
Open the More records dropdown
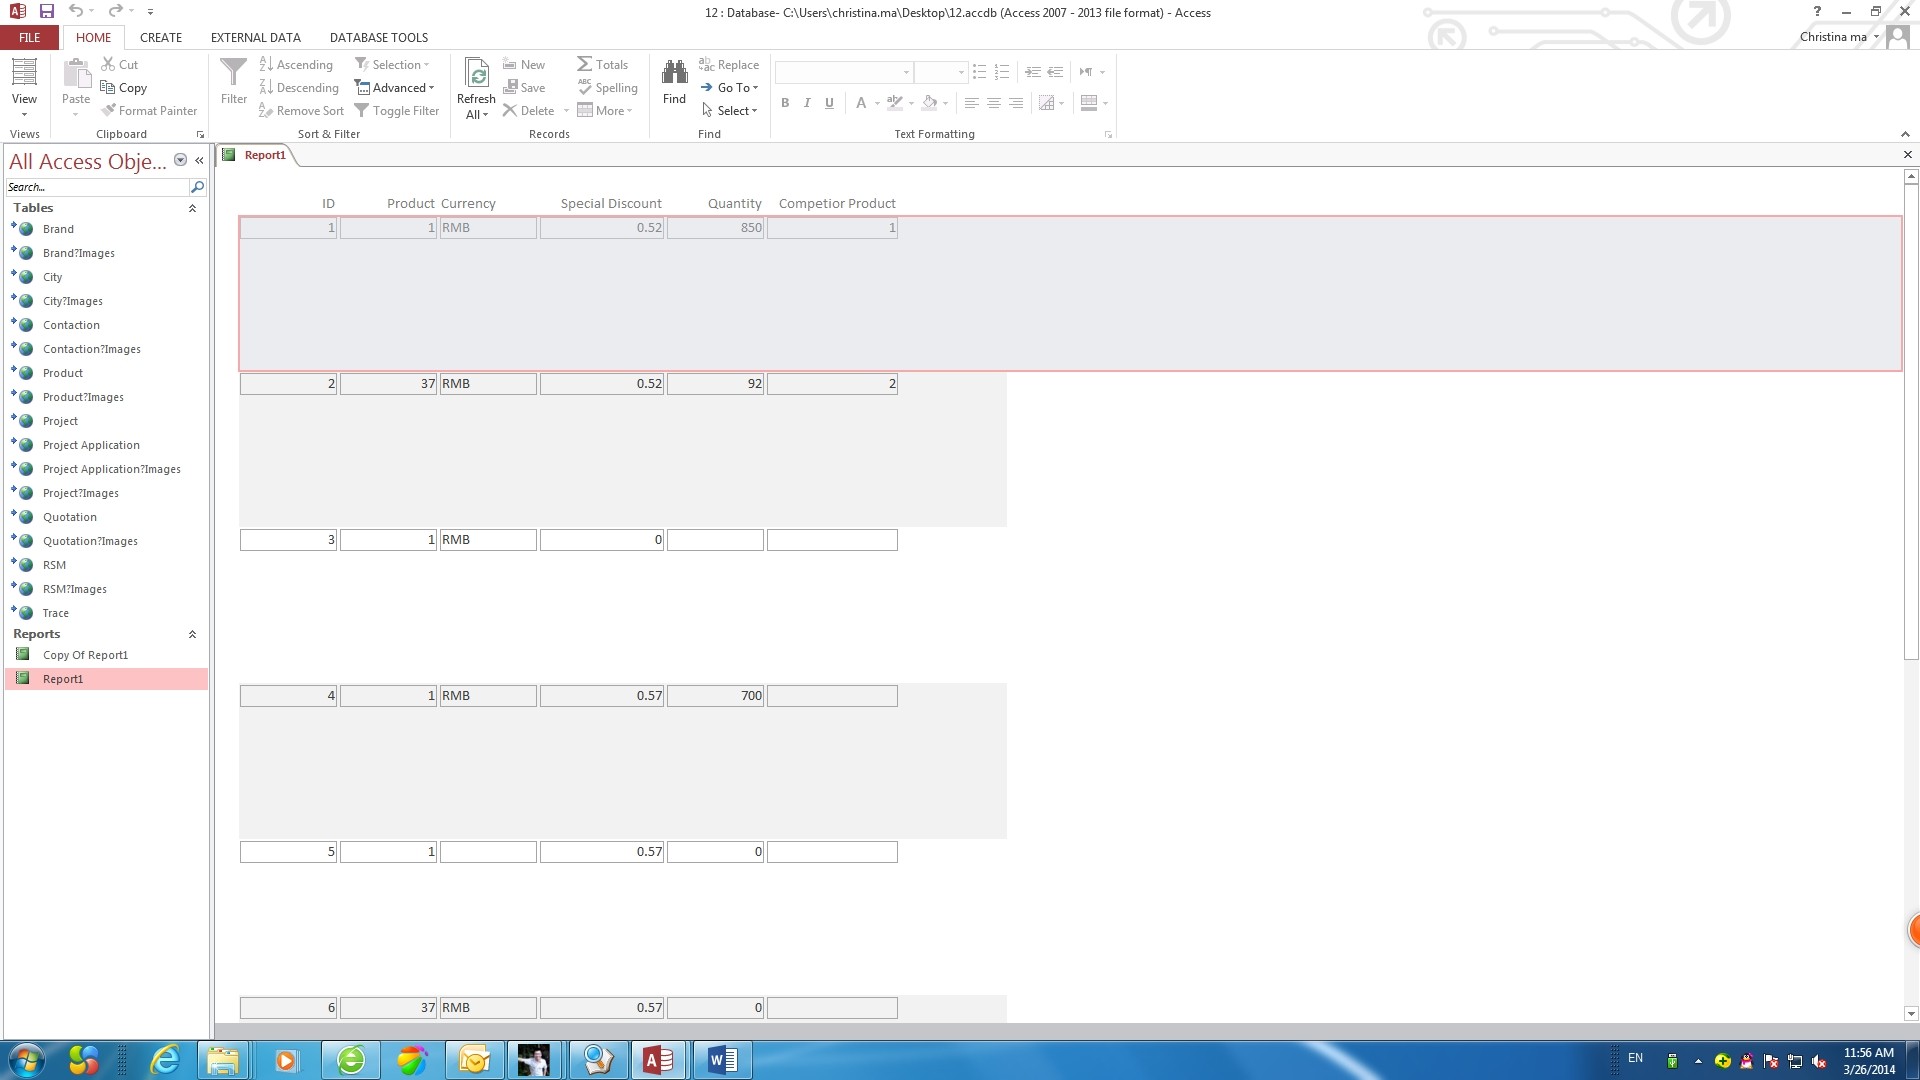click(x=605, y=111)
